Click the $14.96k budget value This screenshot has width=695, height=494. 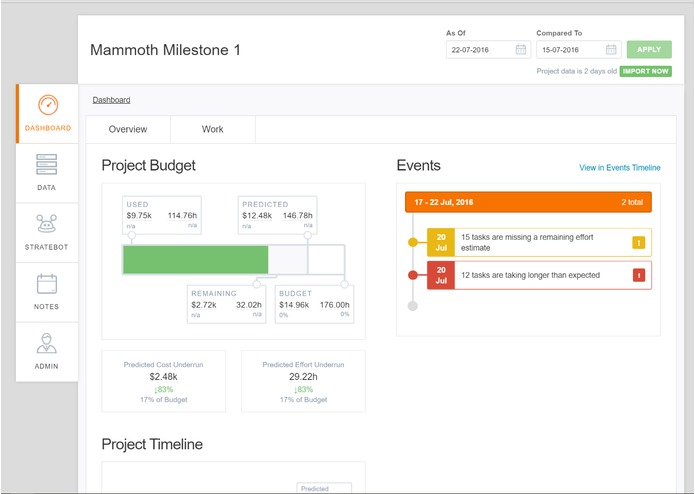click(294, 305)
